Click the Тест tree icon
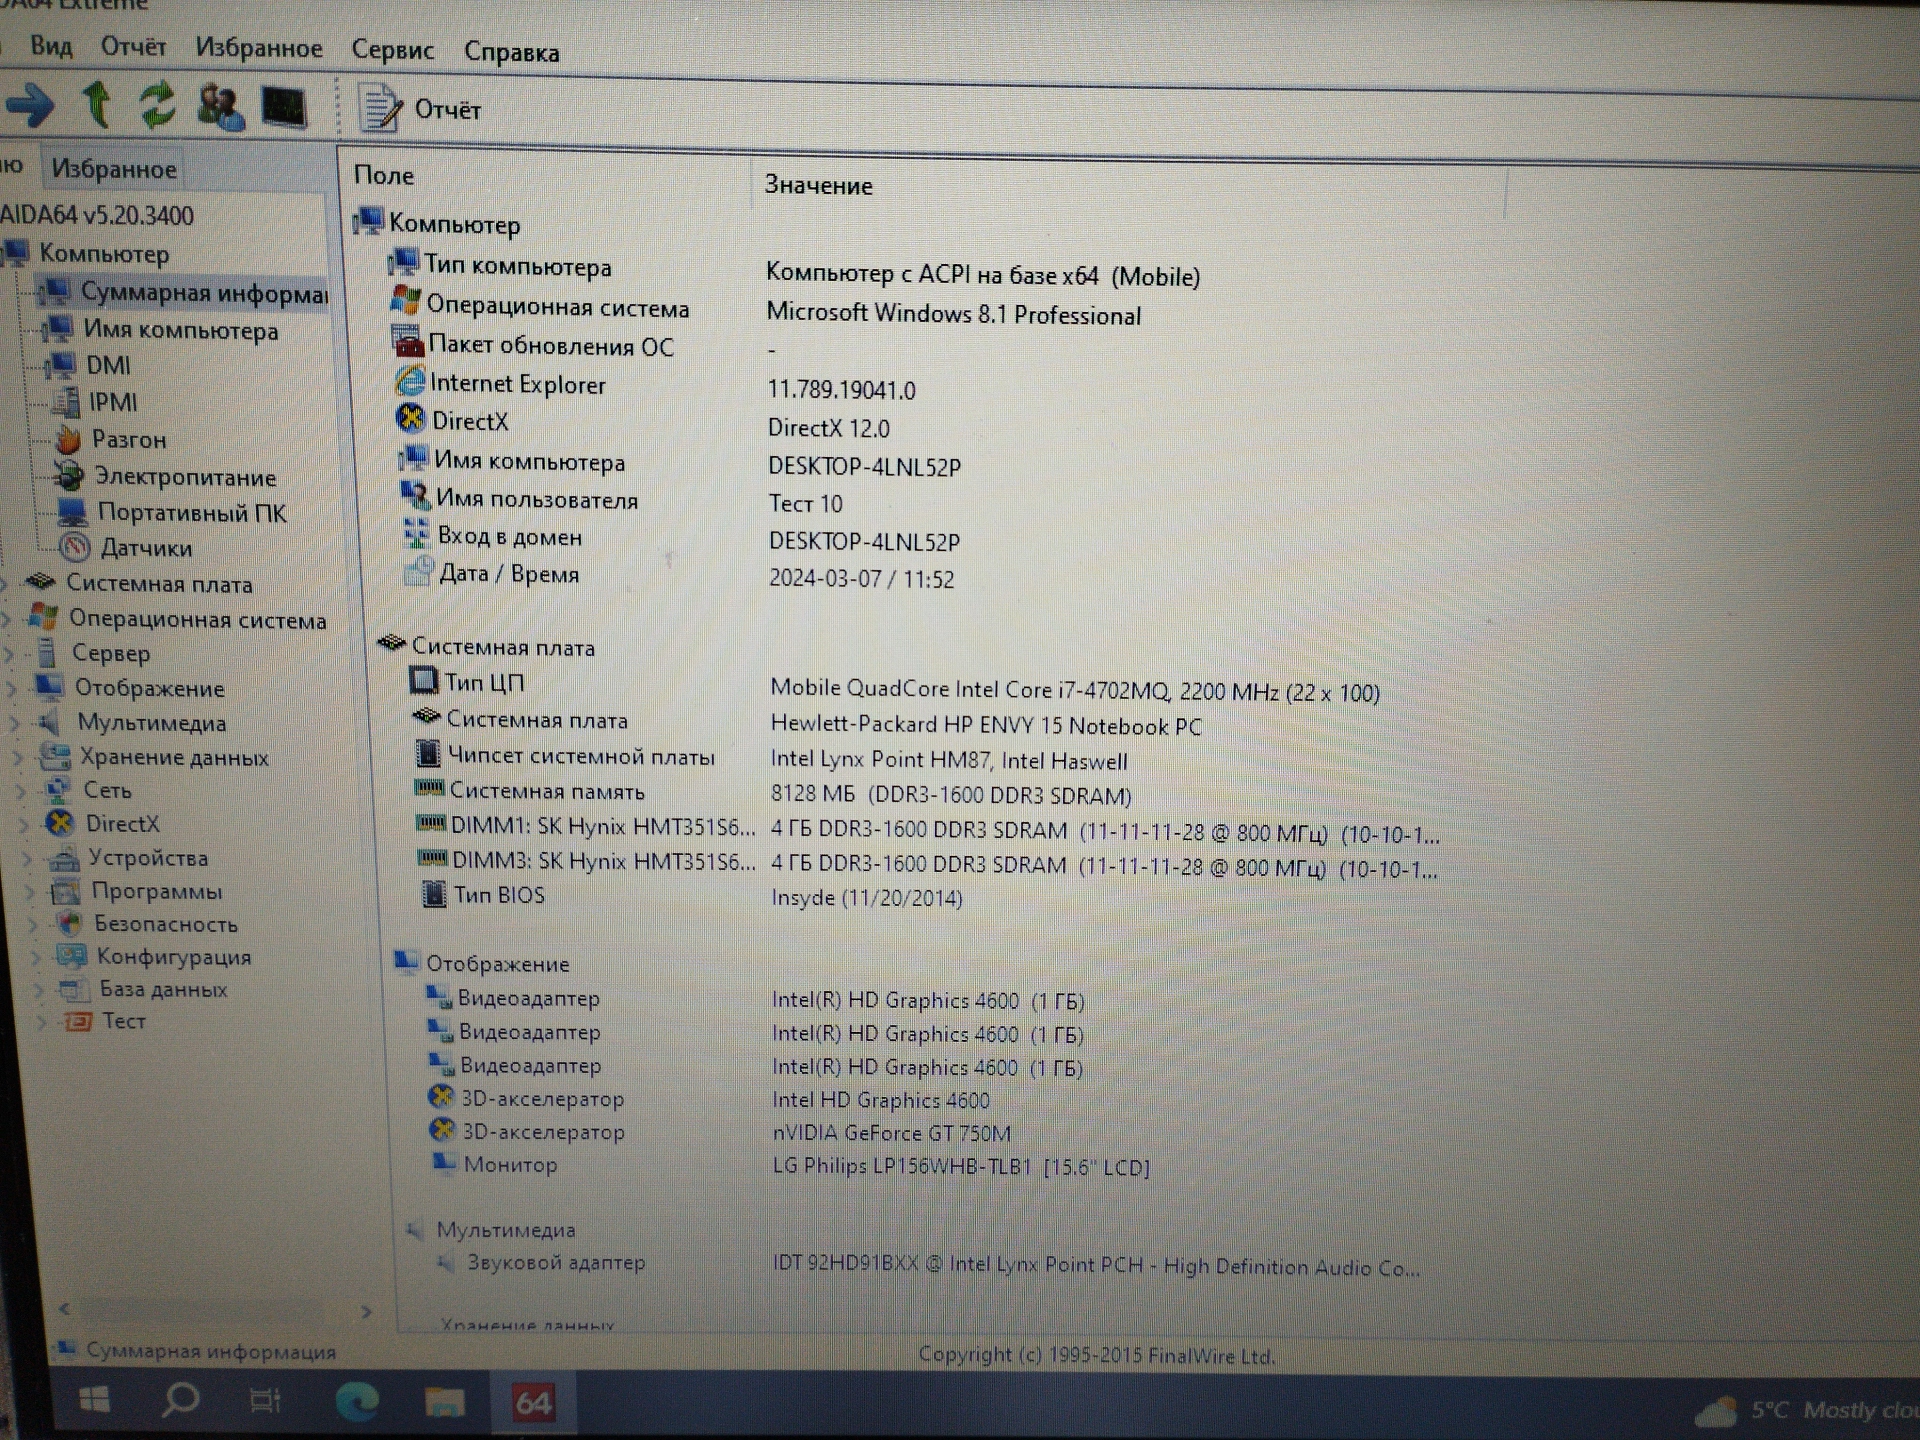 78,1021
